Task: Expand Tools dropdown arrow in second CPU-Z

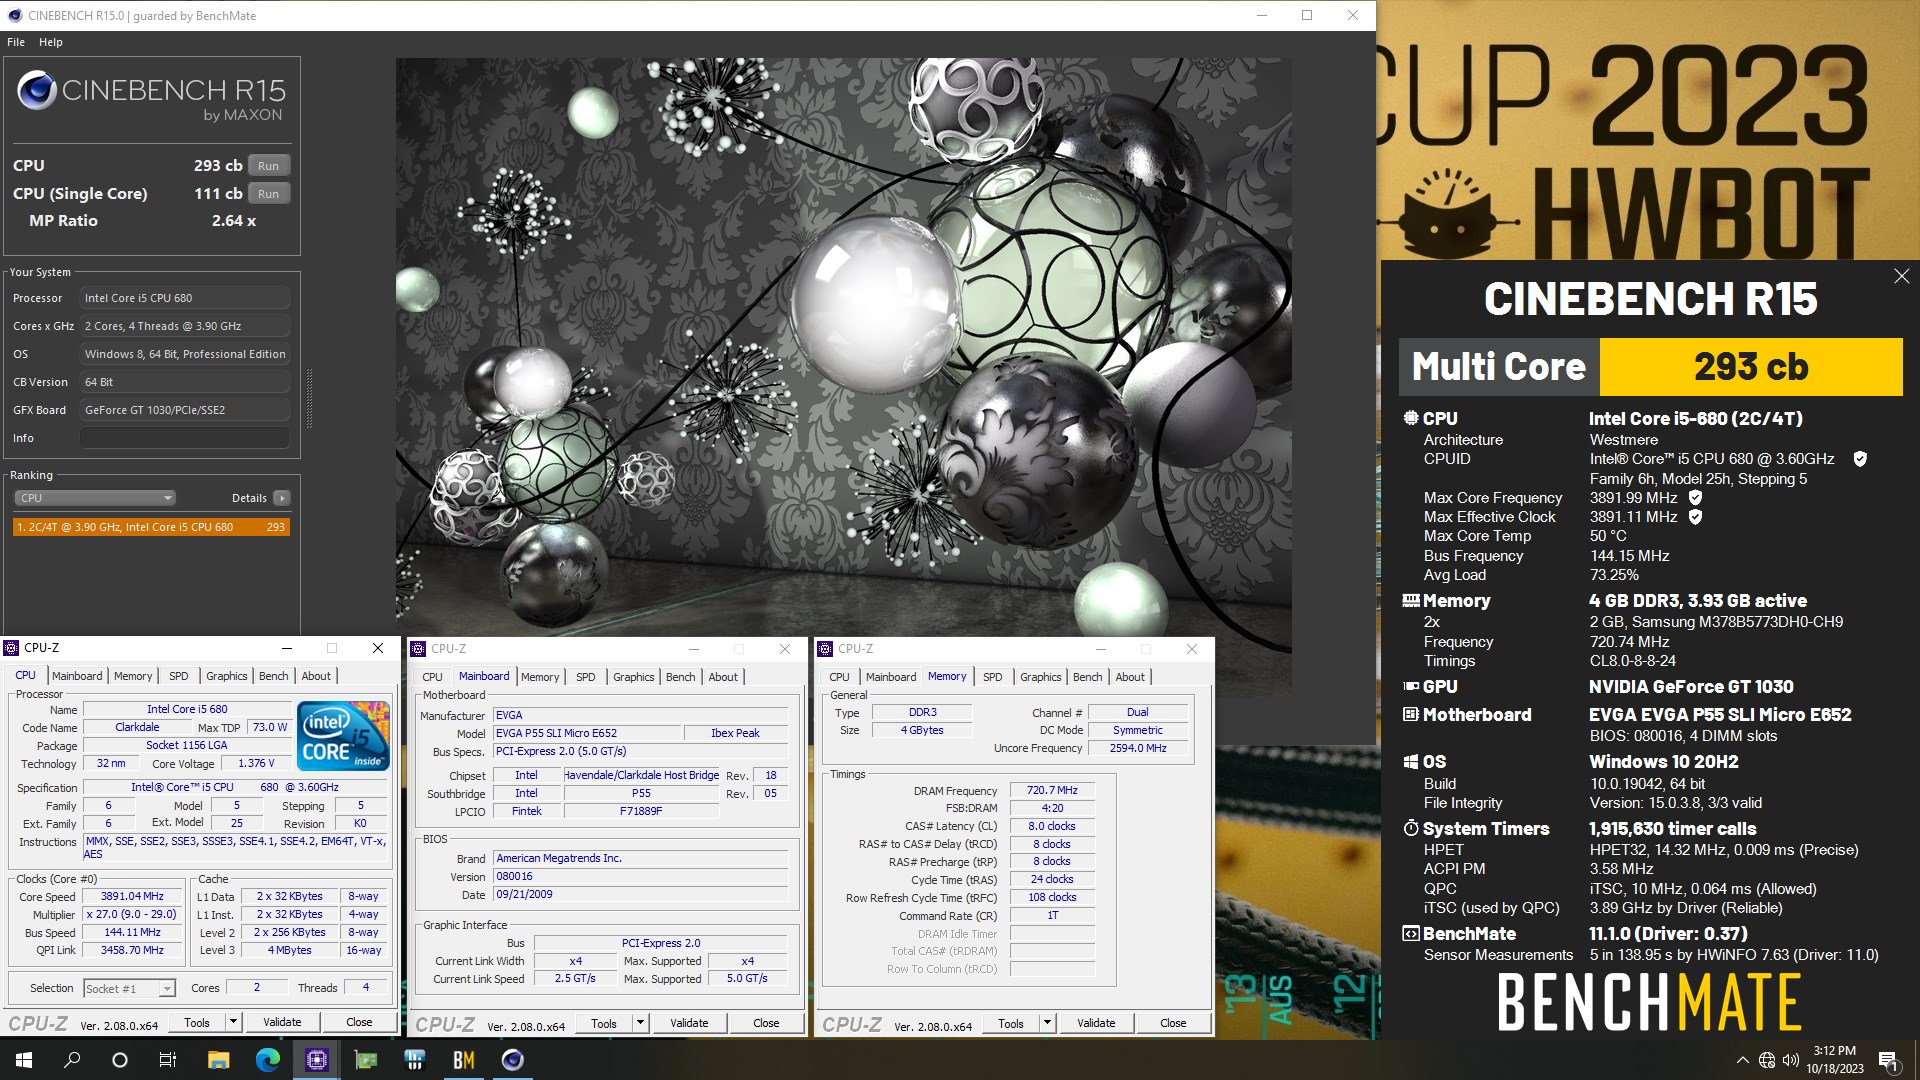Action: coord(640,1023)
